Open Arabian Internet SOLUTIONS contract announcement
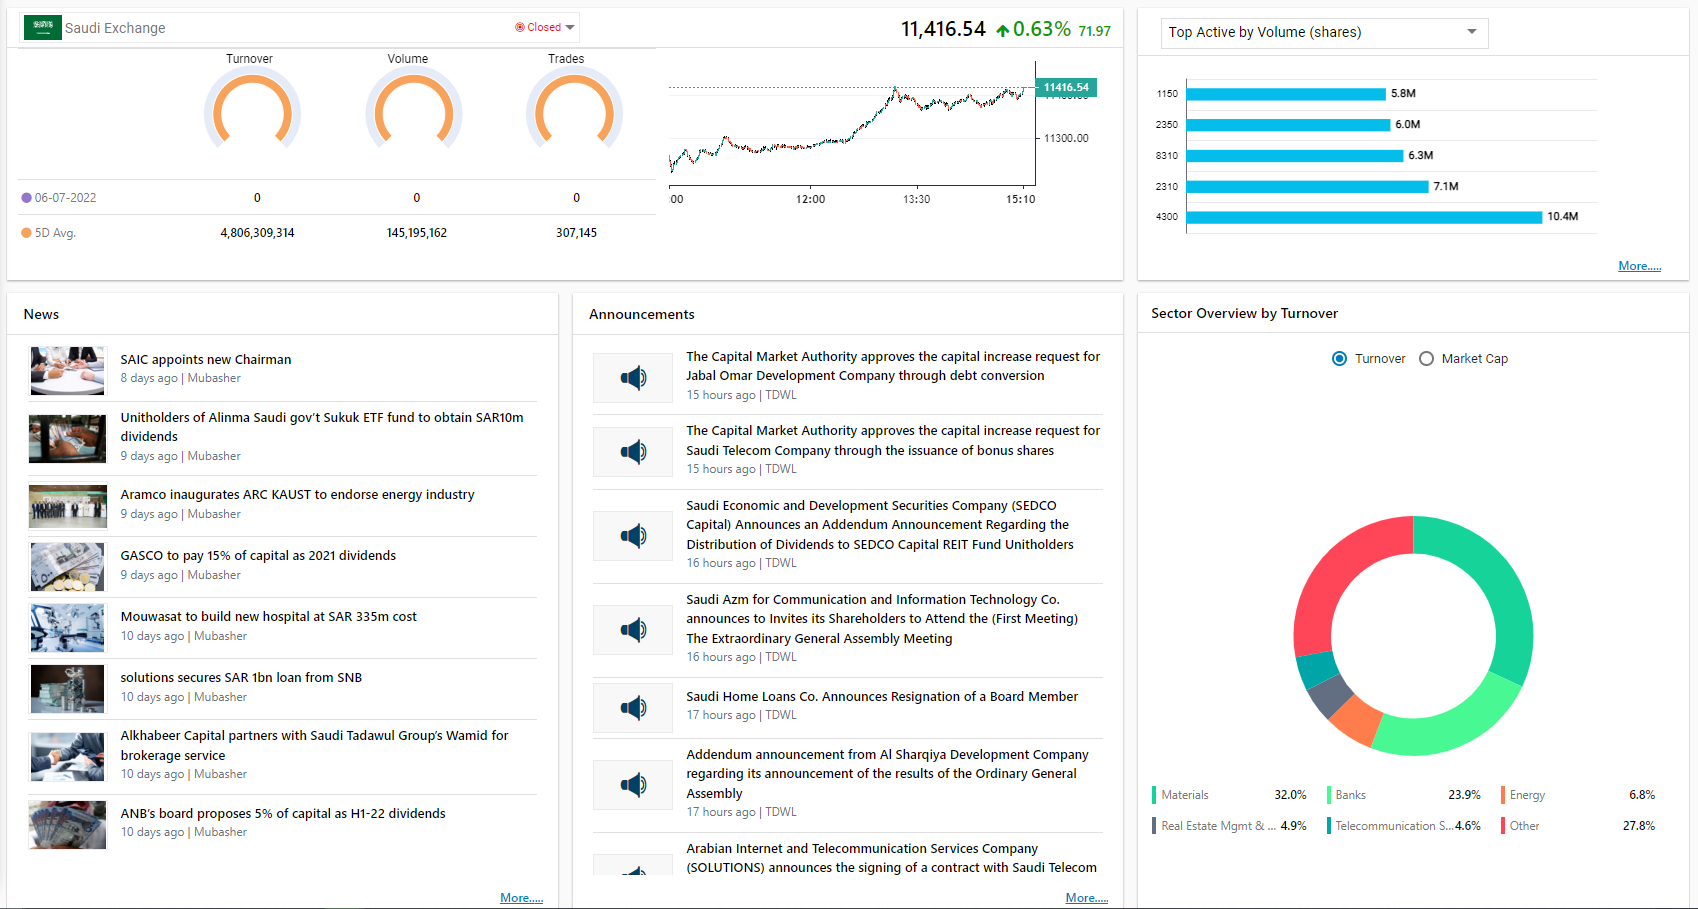Image resolution: width=1698 pixels, height=909 pixels. pos(891,858)
